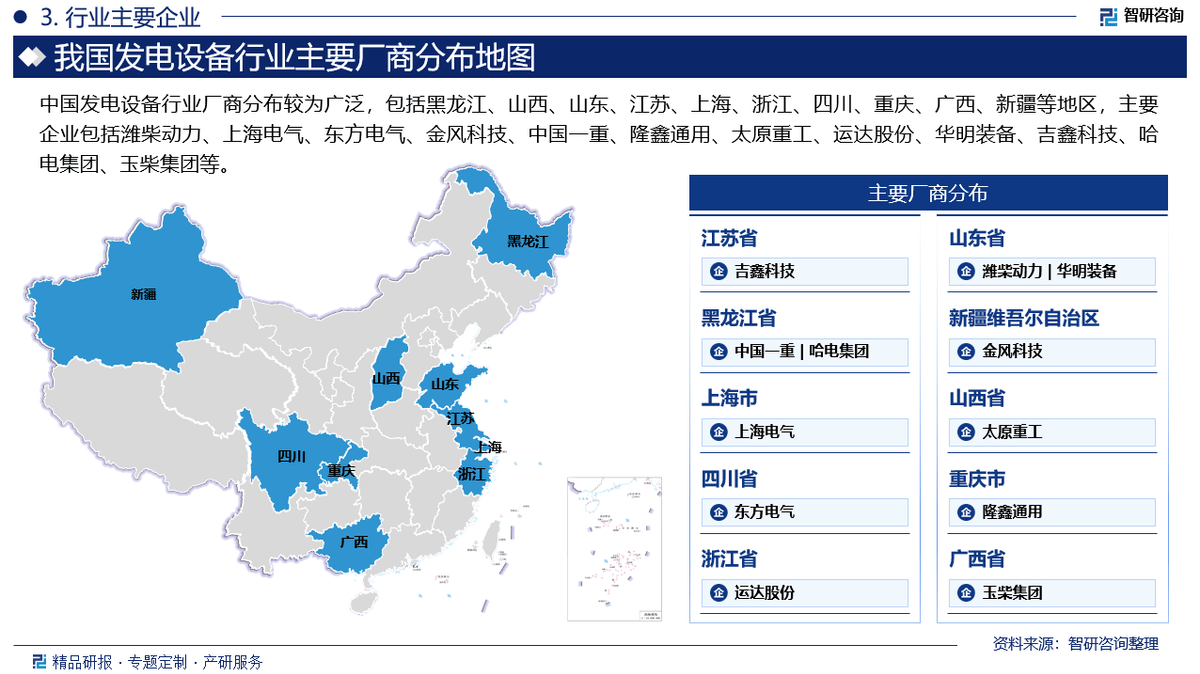Click the 山西省 heading
This screenshot has width=1200, height=674.
click(977, 399)
